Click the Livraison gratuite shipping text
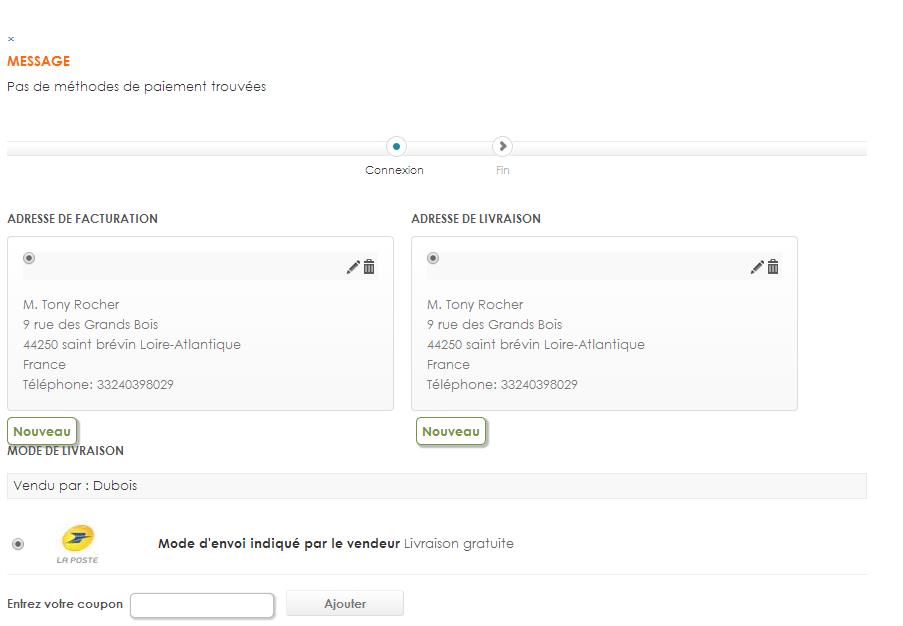The width and height of the screenshot is (903, 626). [459, 544]
